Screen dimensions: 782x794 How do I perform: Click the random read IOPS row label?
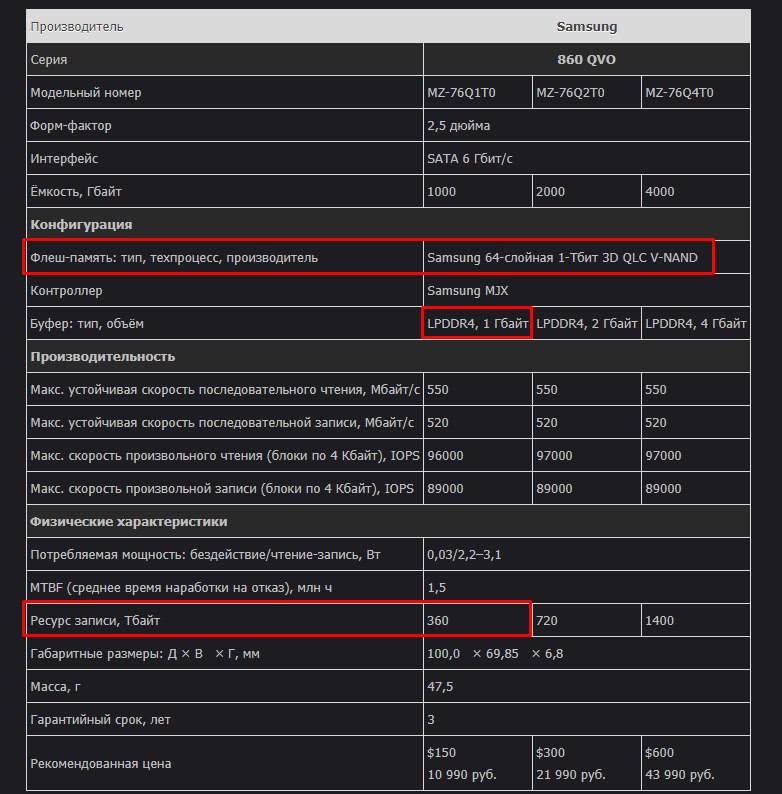[225, 456]
